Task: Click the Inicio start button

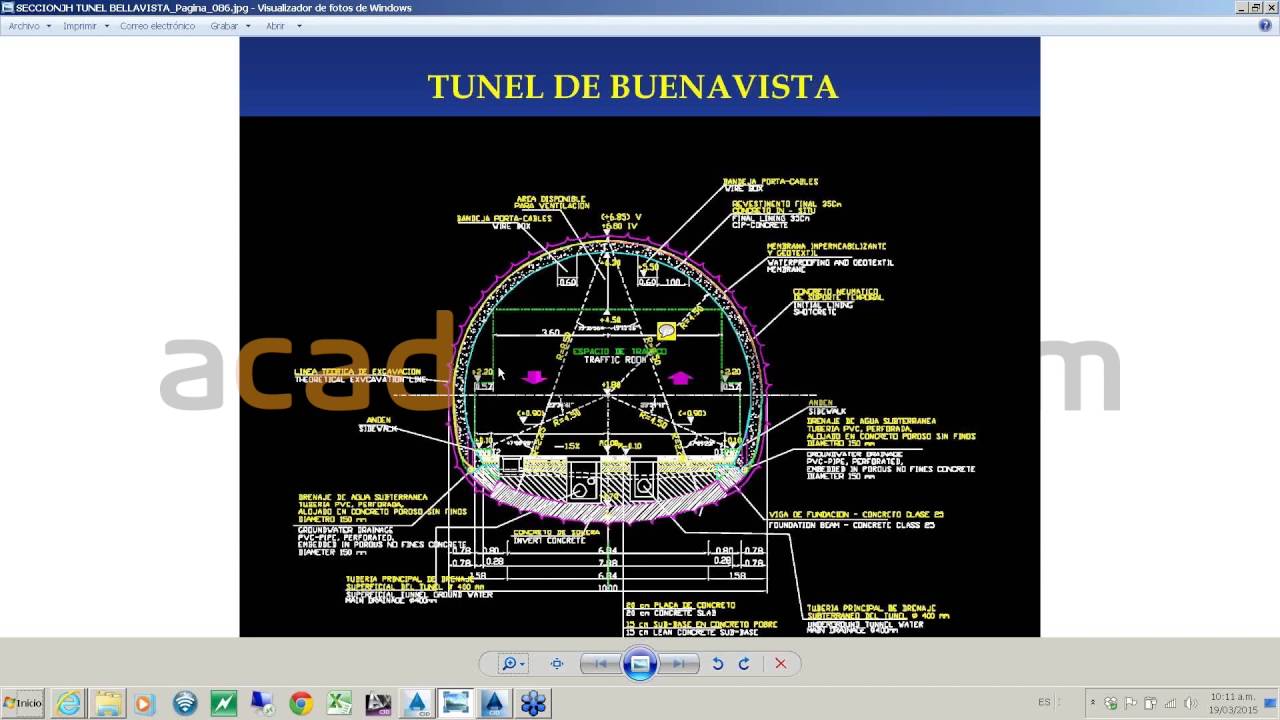Action: (22, 703)
